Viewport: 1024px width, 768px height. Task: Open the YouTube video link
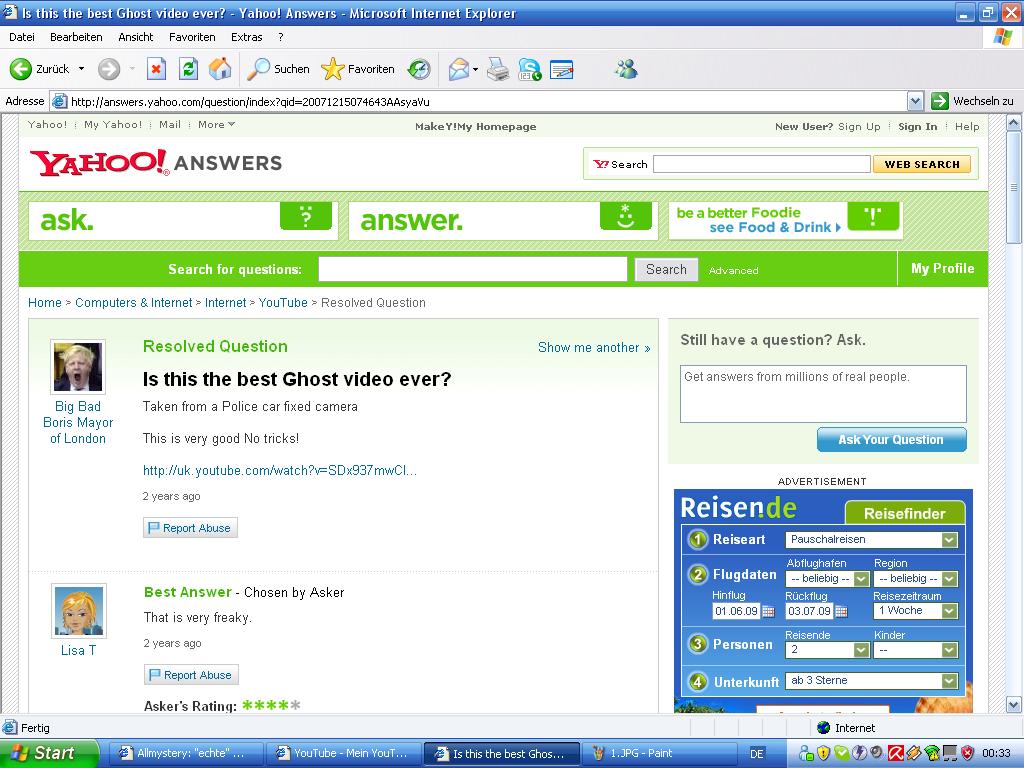(x=280, y=471)
